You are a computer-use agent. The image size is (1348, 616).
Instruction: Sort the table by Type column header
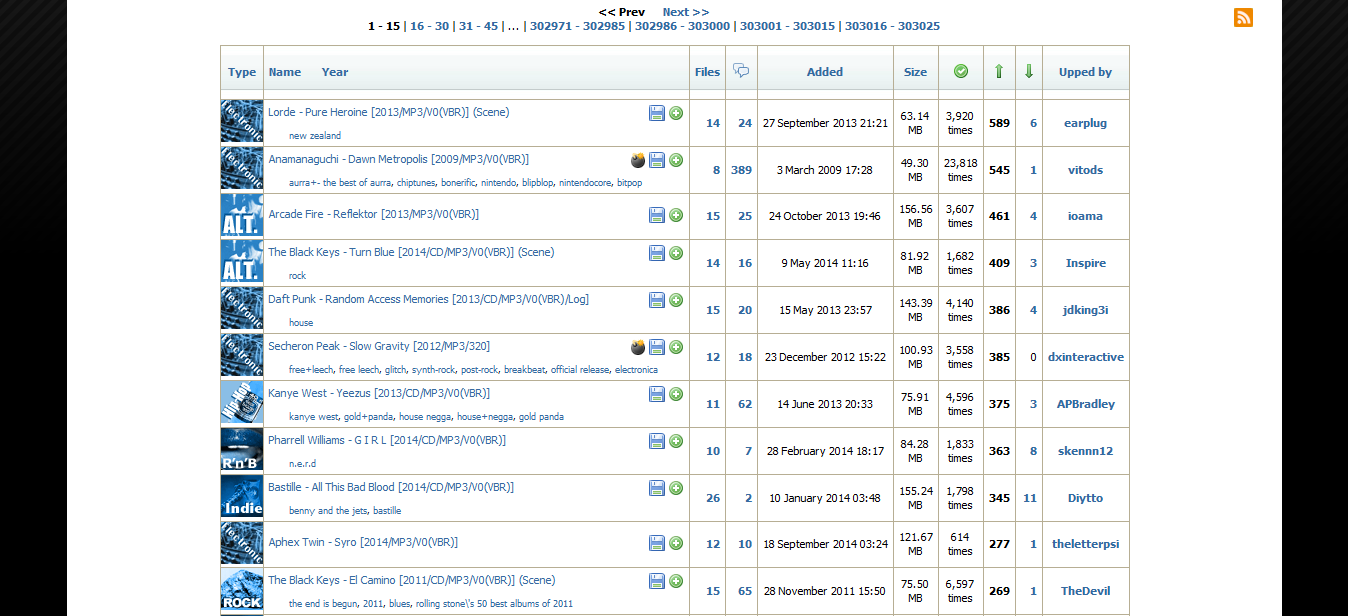pos(242,72)
